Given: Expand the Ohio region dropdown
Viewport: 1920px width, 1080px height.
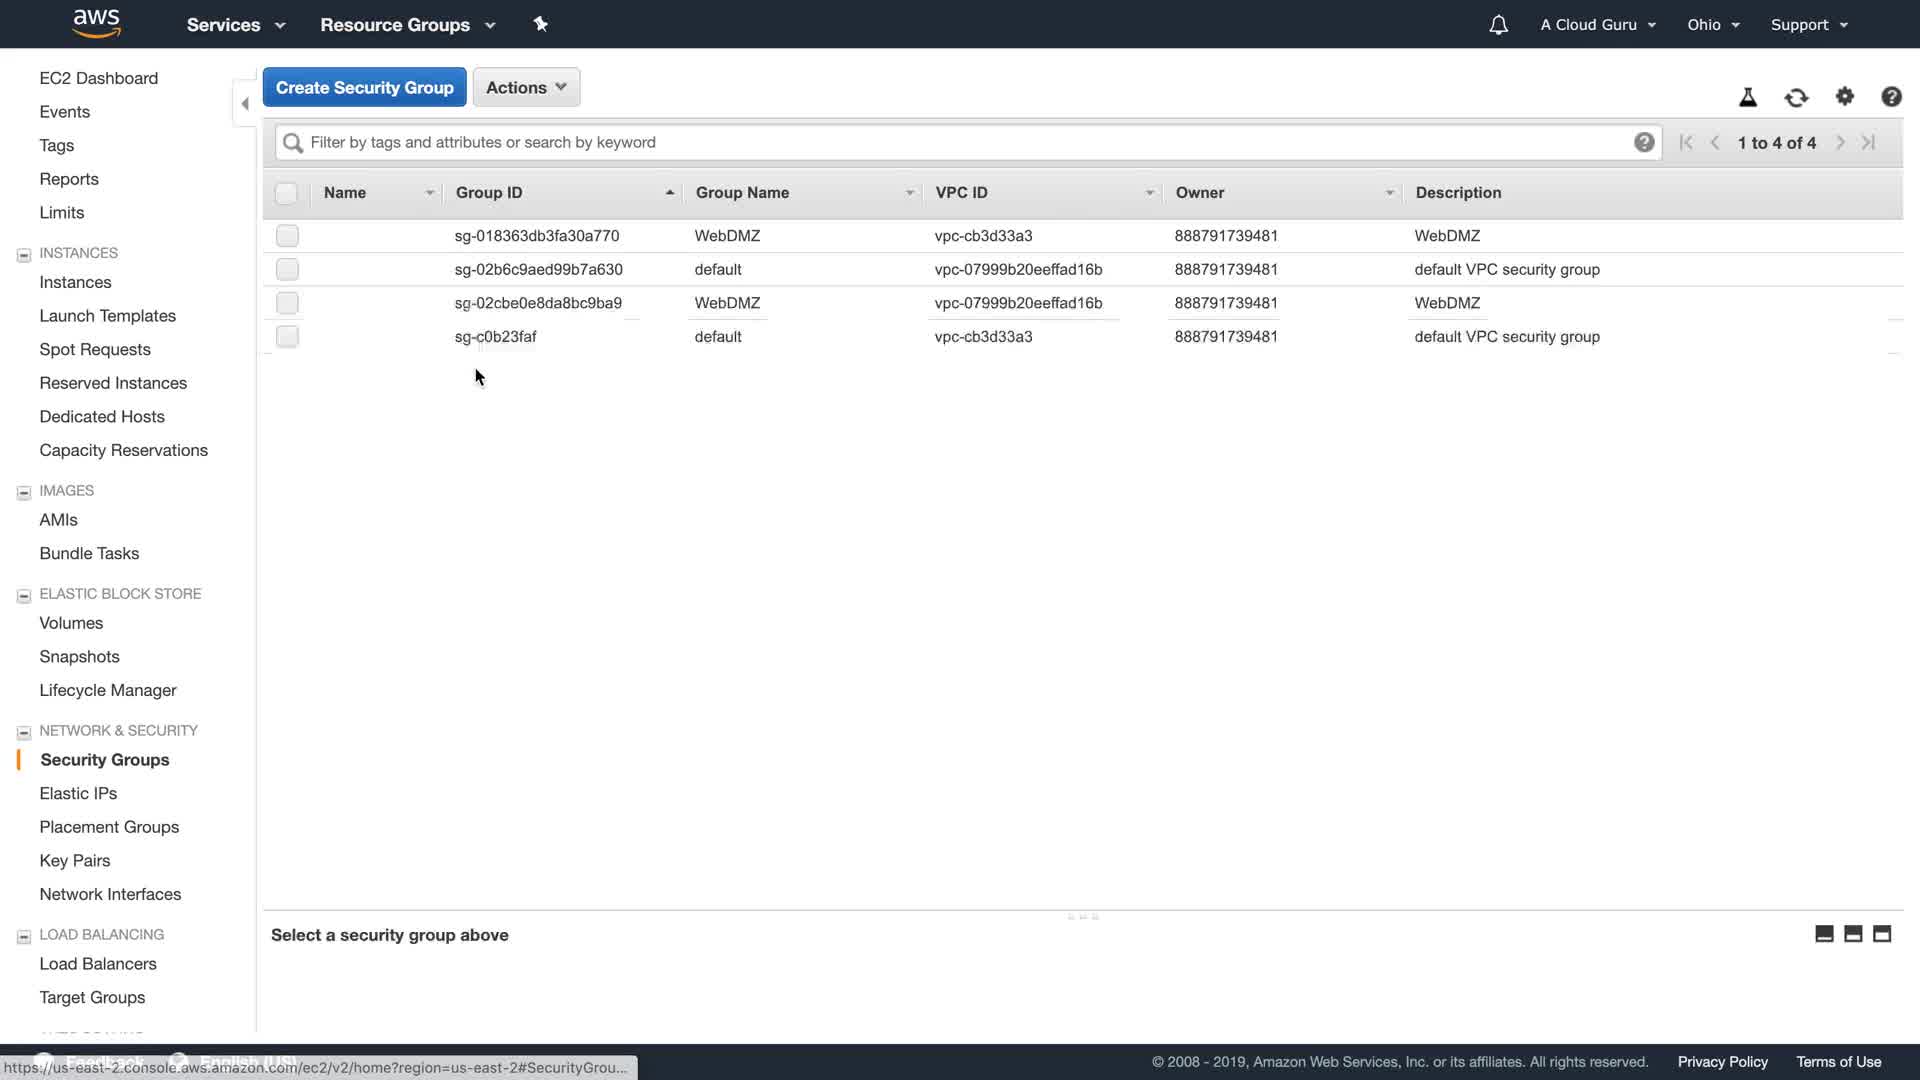Looking at the screenshot, I should (1713, 25).
